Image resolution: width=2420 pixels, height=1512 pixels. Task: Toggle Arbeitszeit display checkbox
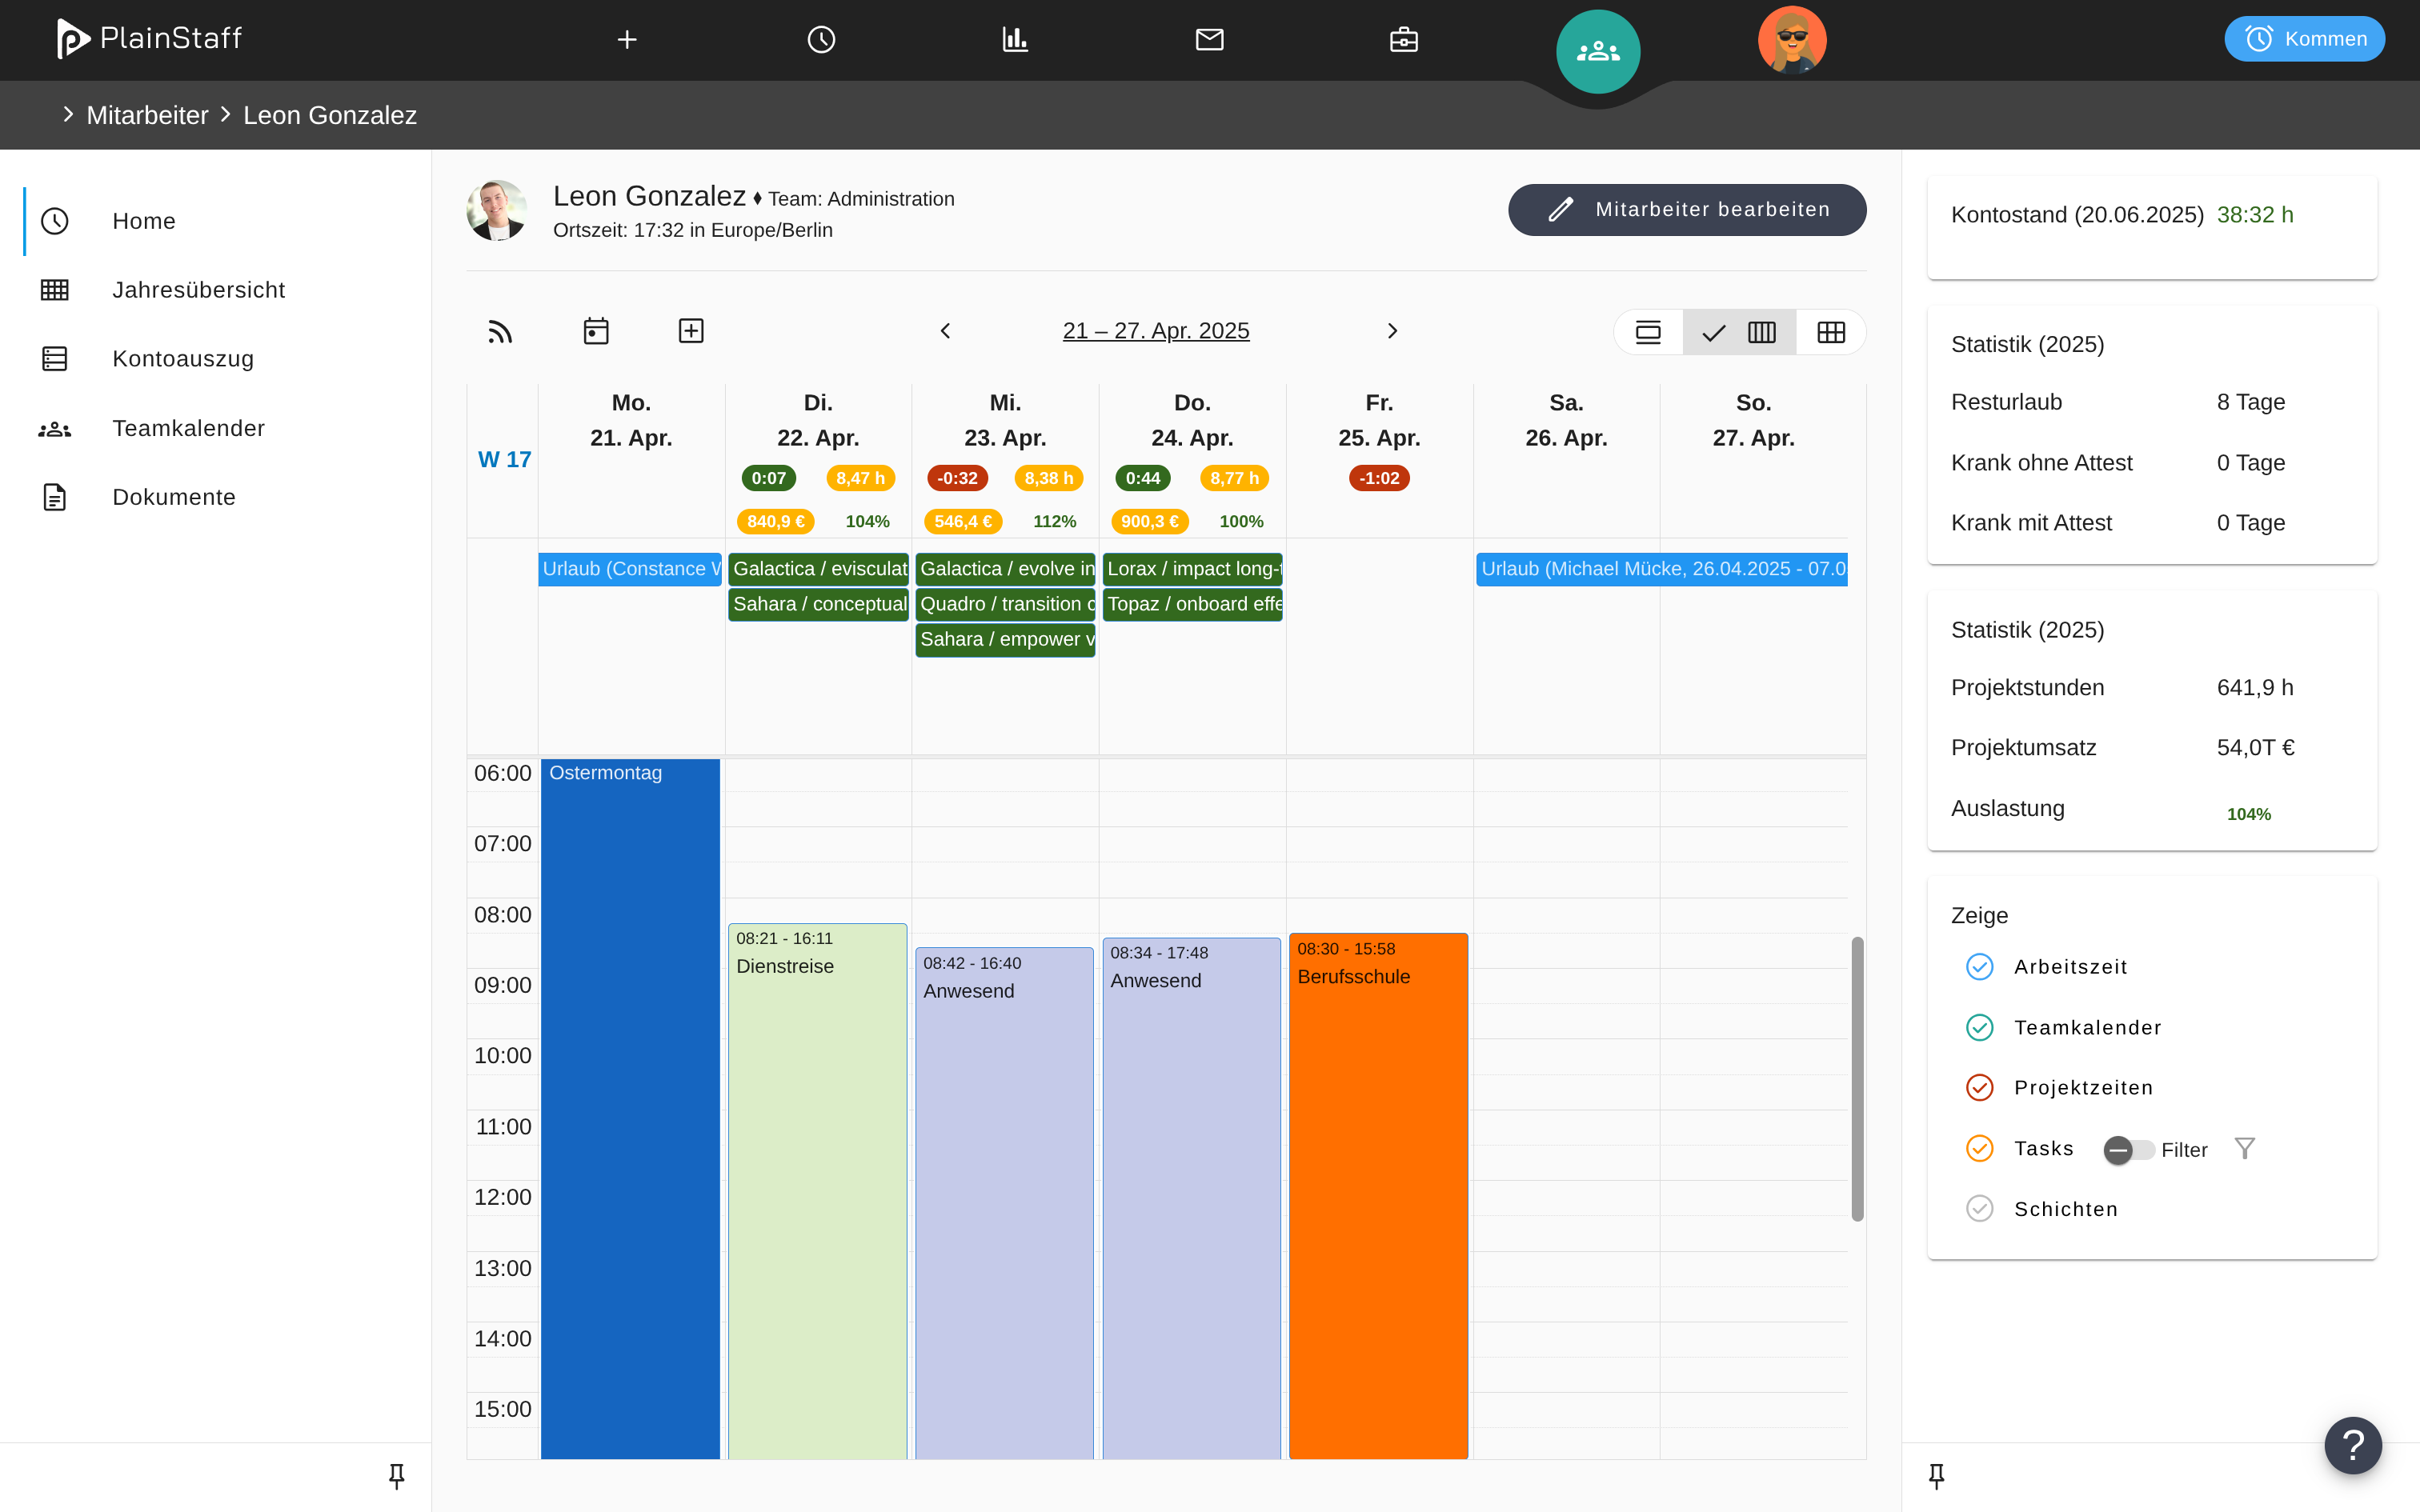coord(1979,967)
